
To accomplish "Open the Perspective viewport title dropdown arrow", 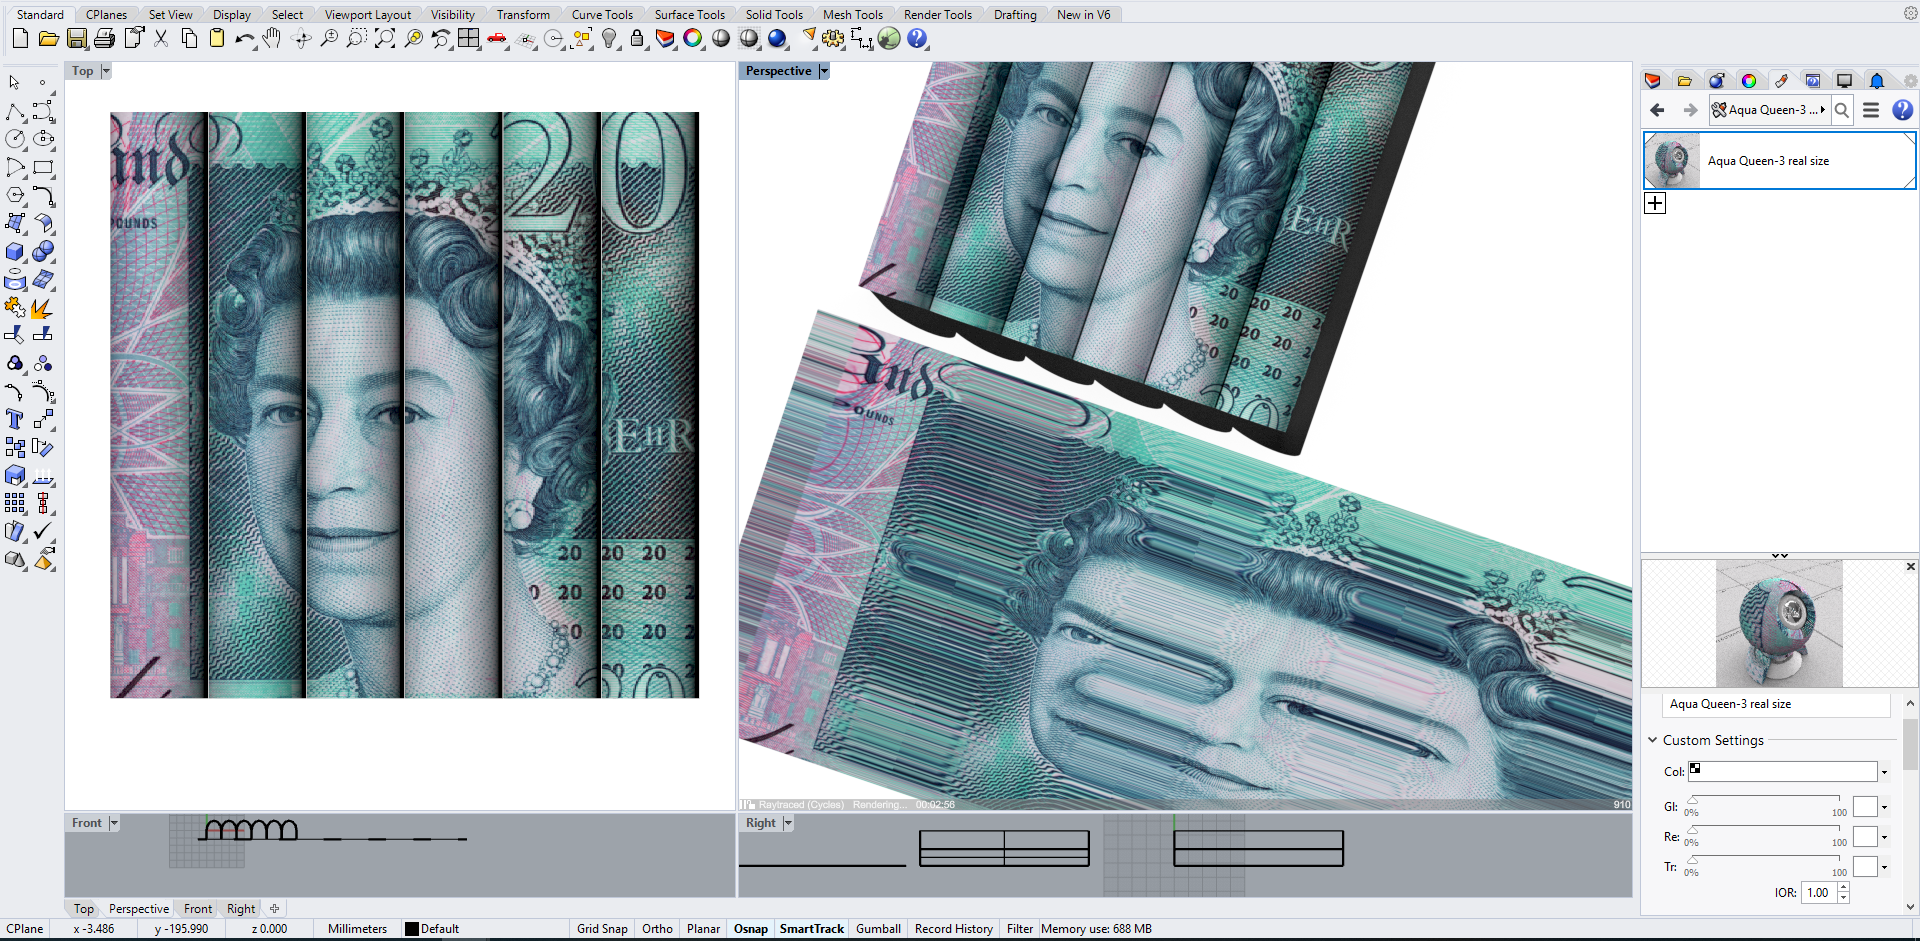I will (824, 71).
